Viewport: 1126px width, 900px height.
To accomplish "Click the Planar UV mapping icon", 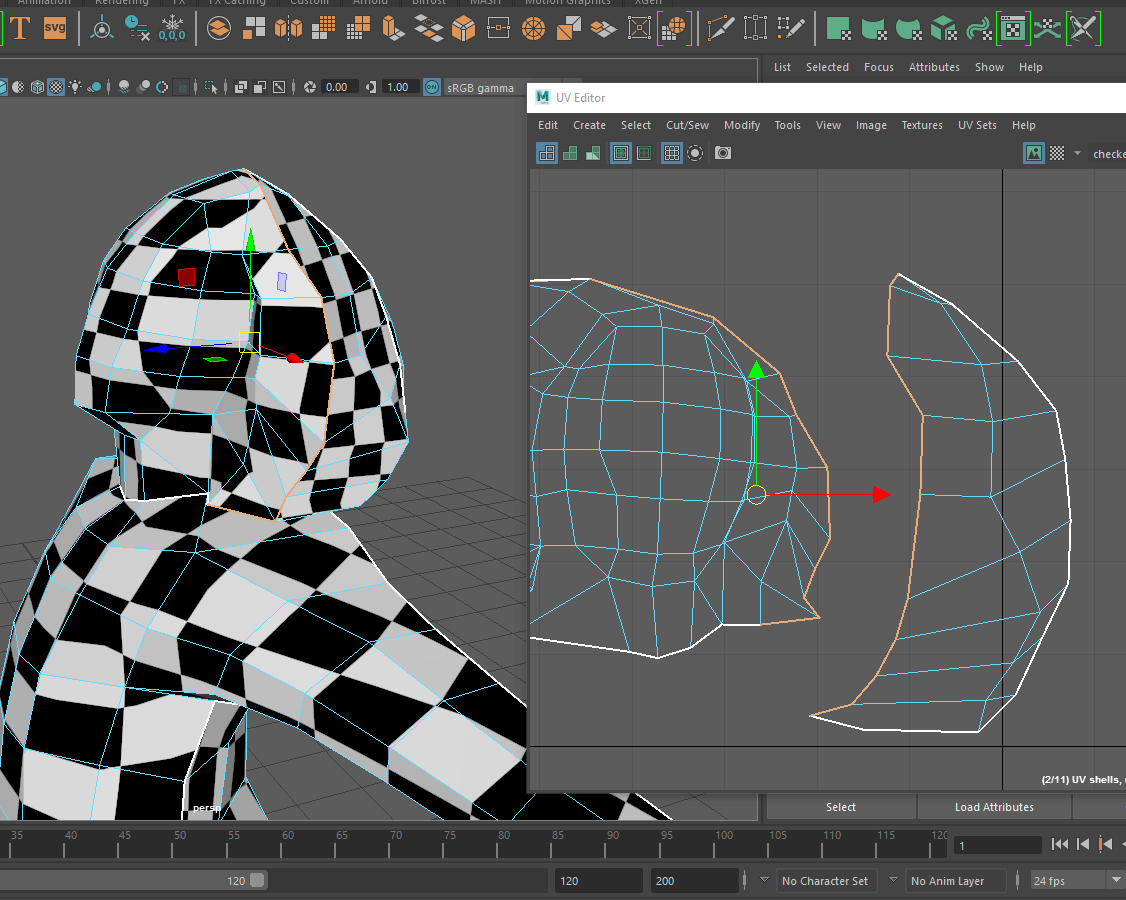I will click(x=838, y=29).
